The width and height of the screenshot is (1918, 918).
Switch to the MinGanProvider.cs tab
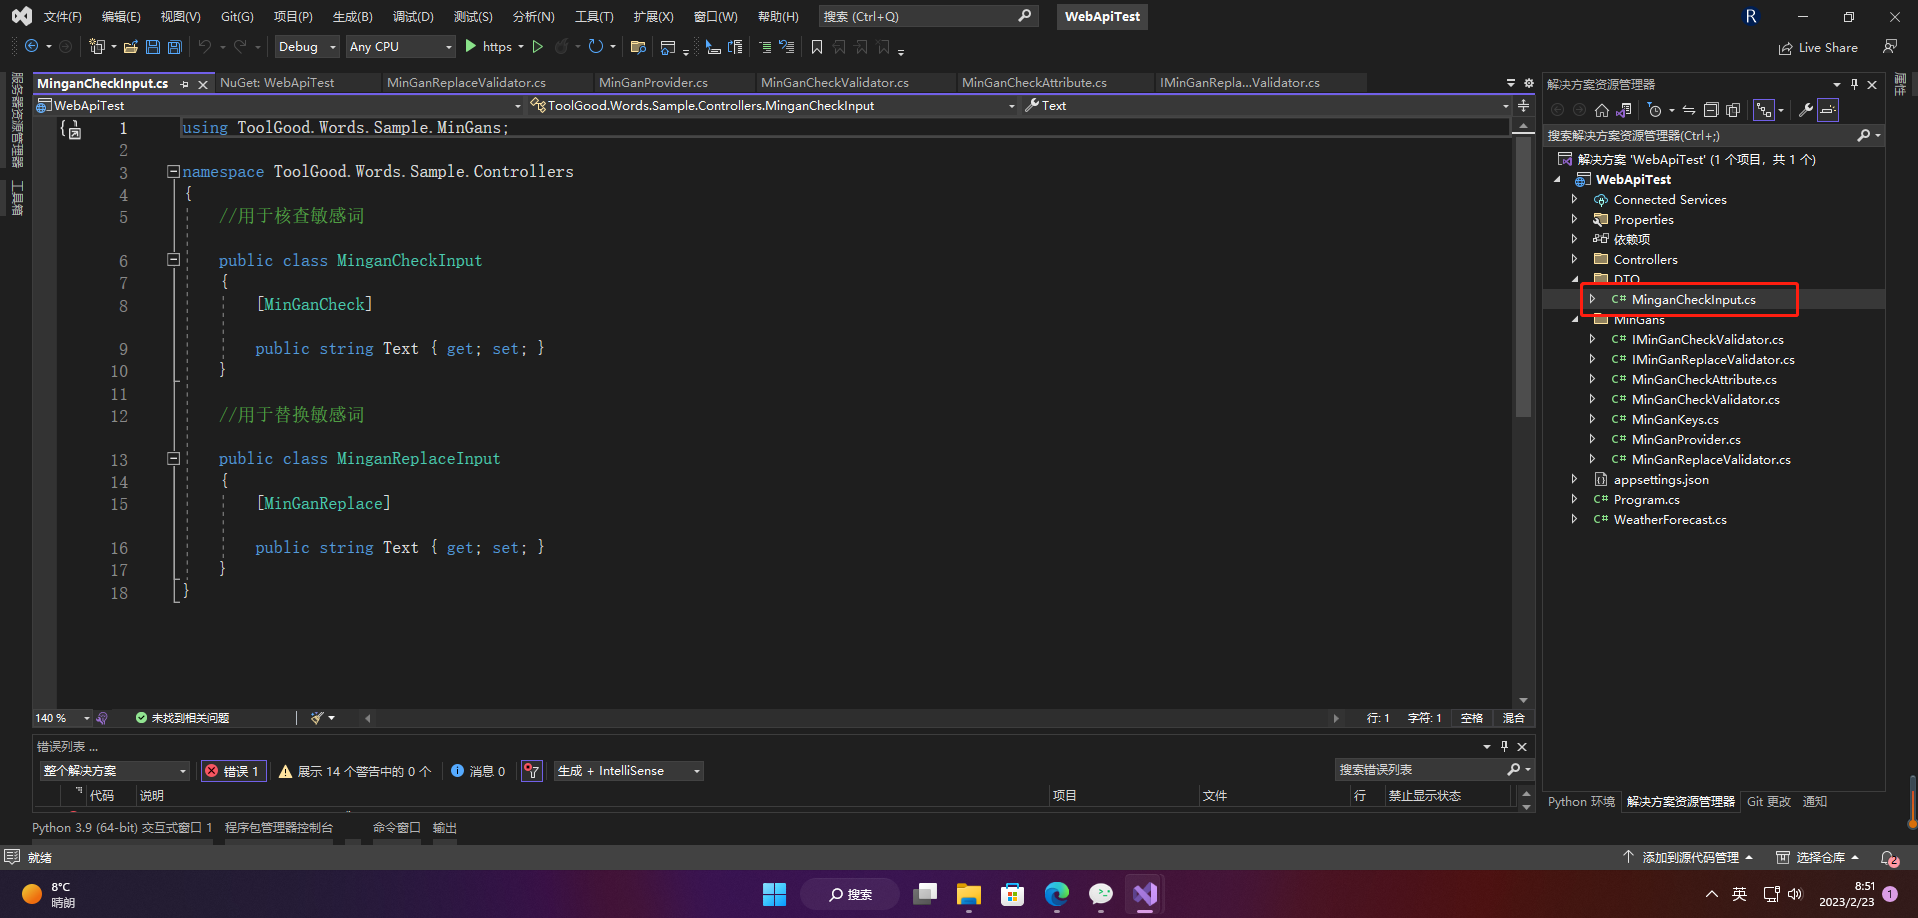pyautogui.click(x=652, y=82)
